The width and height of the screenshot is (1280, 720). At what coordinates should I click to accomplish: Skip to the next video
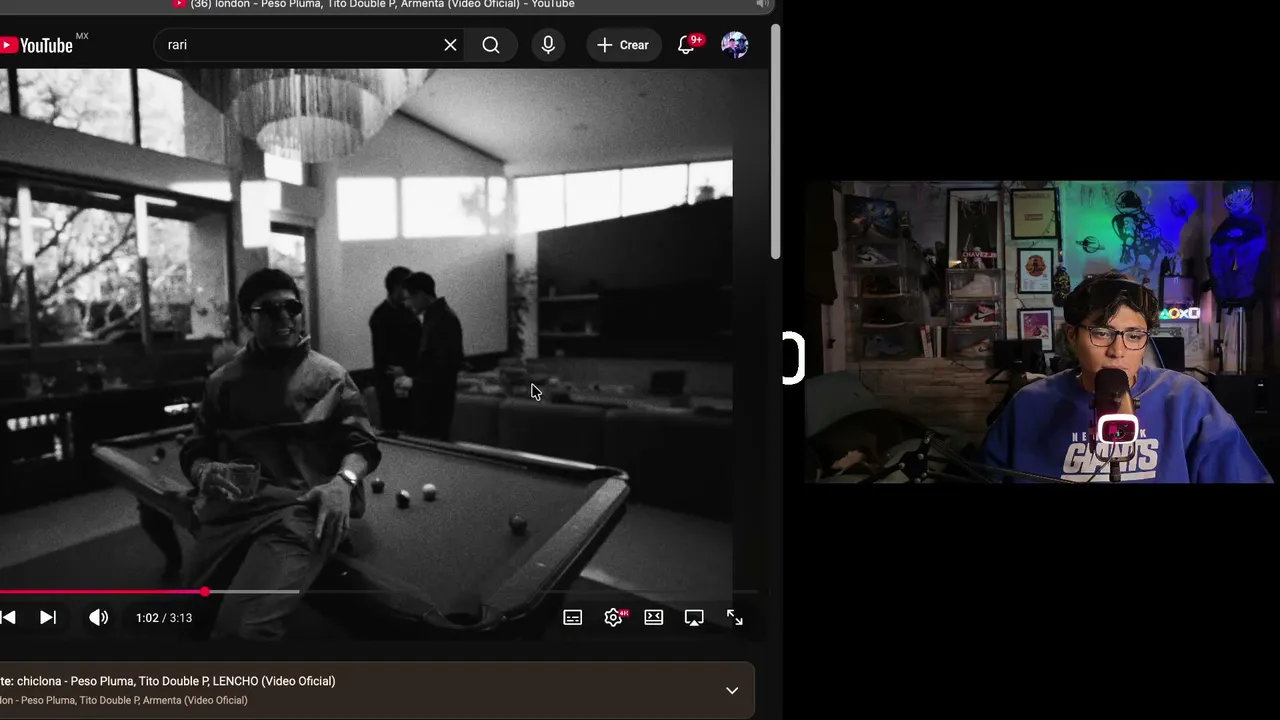[x=48, y=618]
